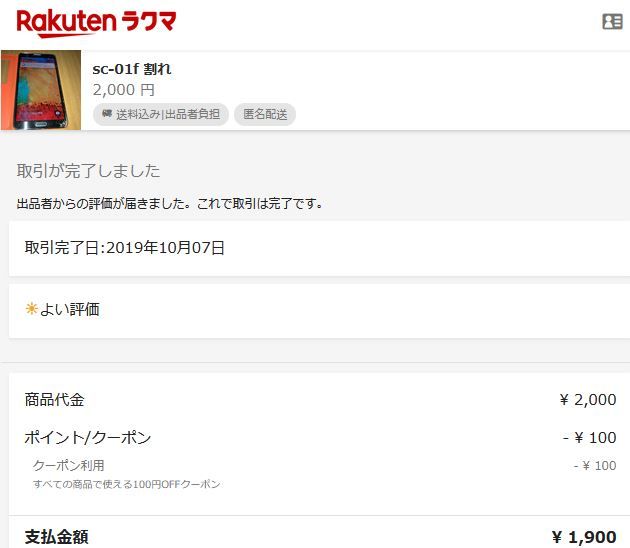Viewport: 630px width, 548px height.
Task: Click the 支払金額 total label
Action: (x=57, y=537)
